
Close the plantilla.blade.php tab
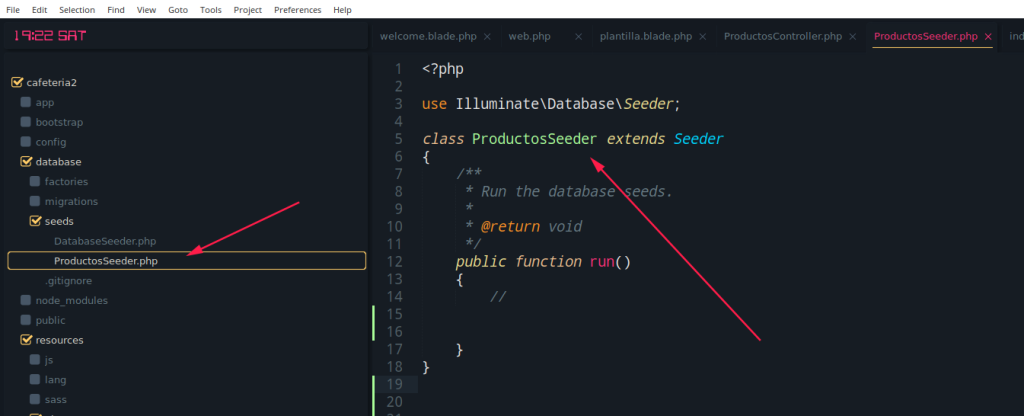(700, 37)
